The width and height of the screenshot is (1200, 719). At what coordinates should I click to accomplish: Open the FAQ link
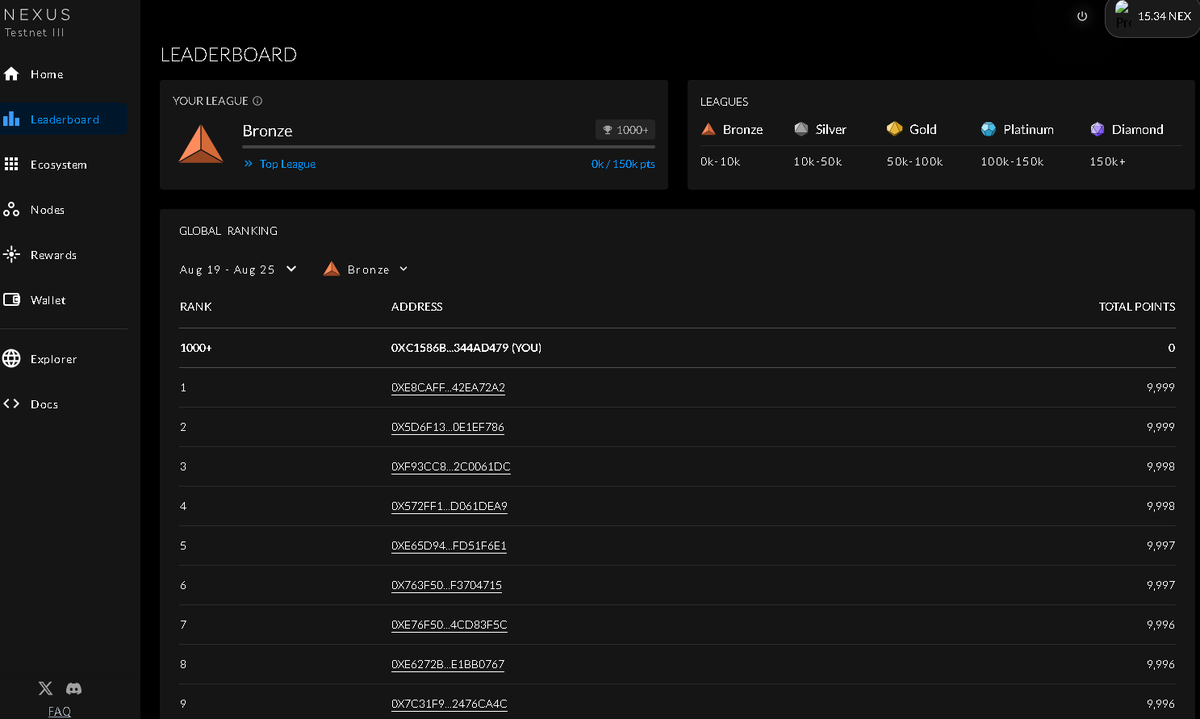(x=59, y=711)
